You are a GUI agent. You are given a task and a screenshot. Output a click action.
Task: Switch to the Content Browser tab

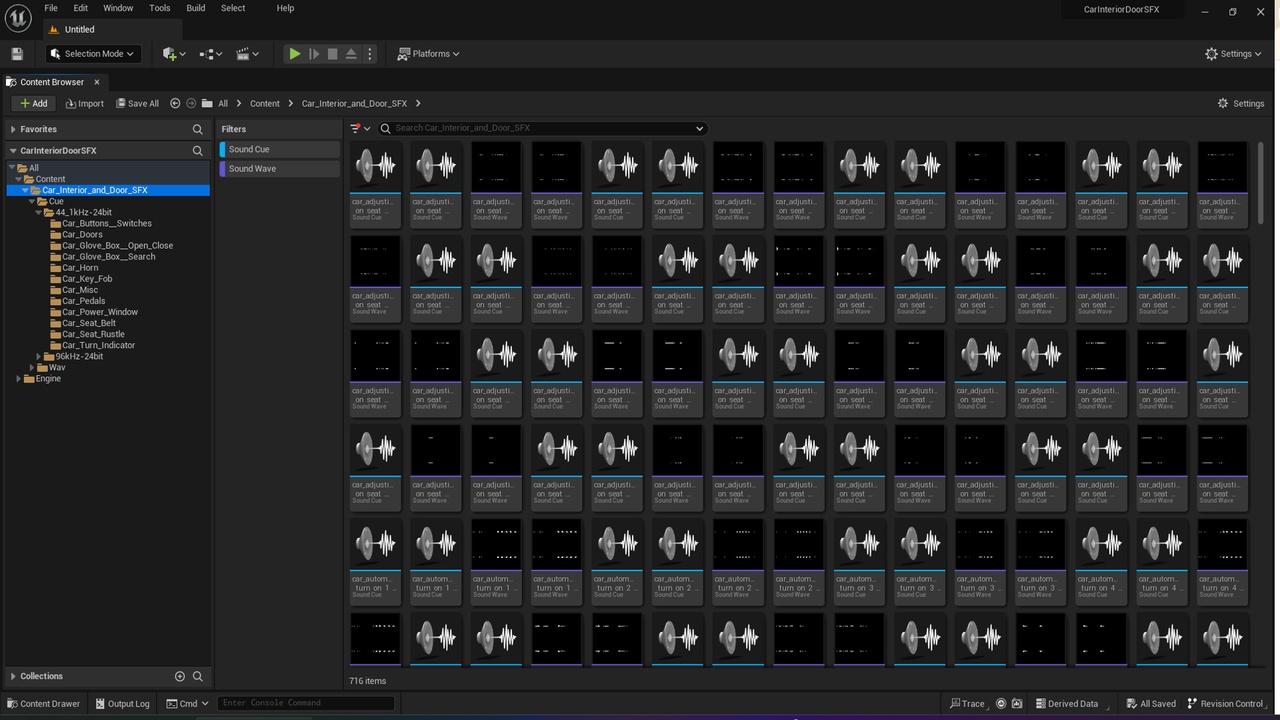[x=51, y=82]
